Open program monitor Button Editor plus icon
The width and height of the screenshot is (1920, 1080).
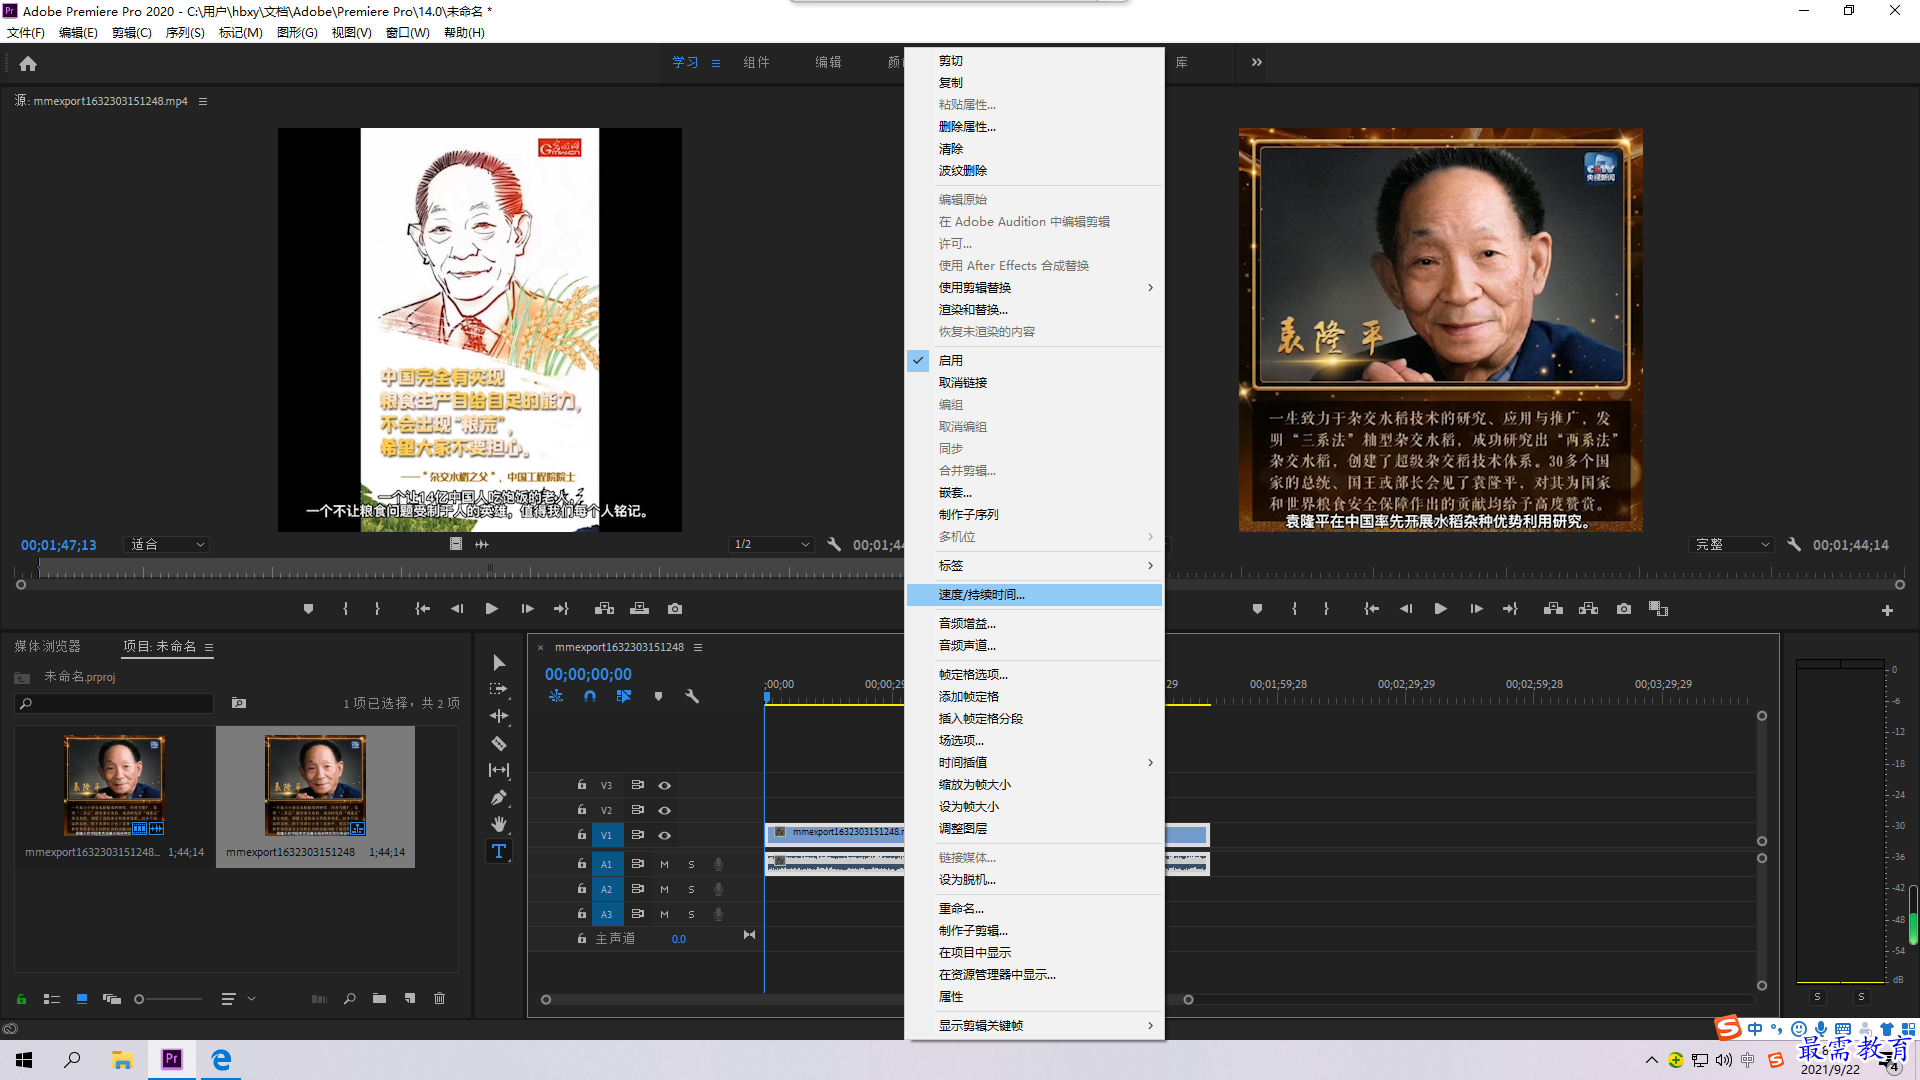[x=1887, y=610]
